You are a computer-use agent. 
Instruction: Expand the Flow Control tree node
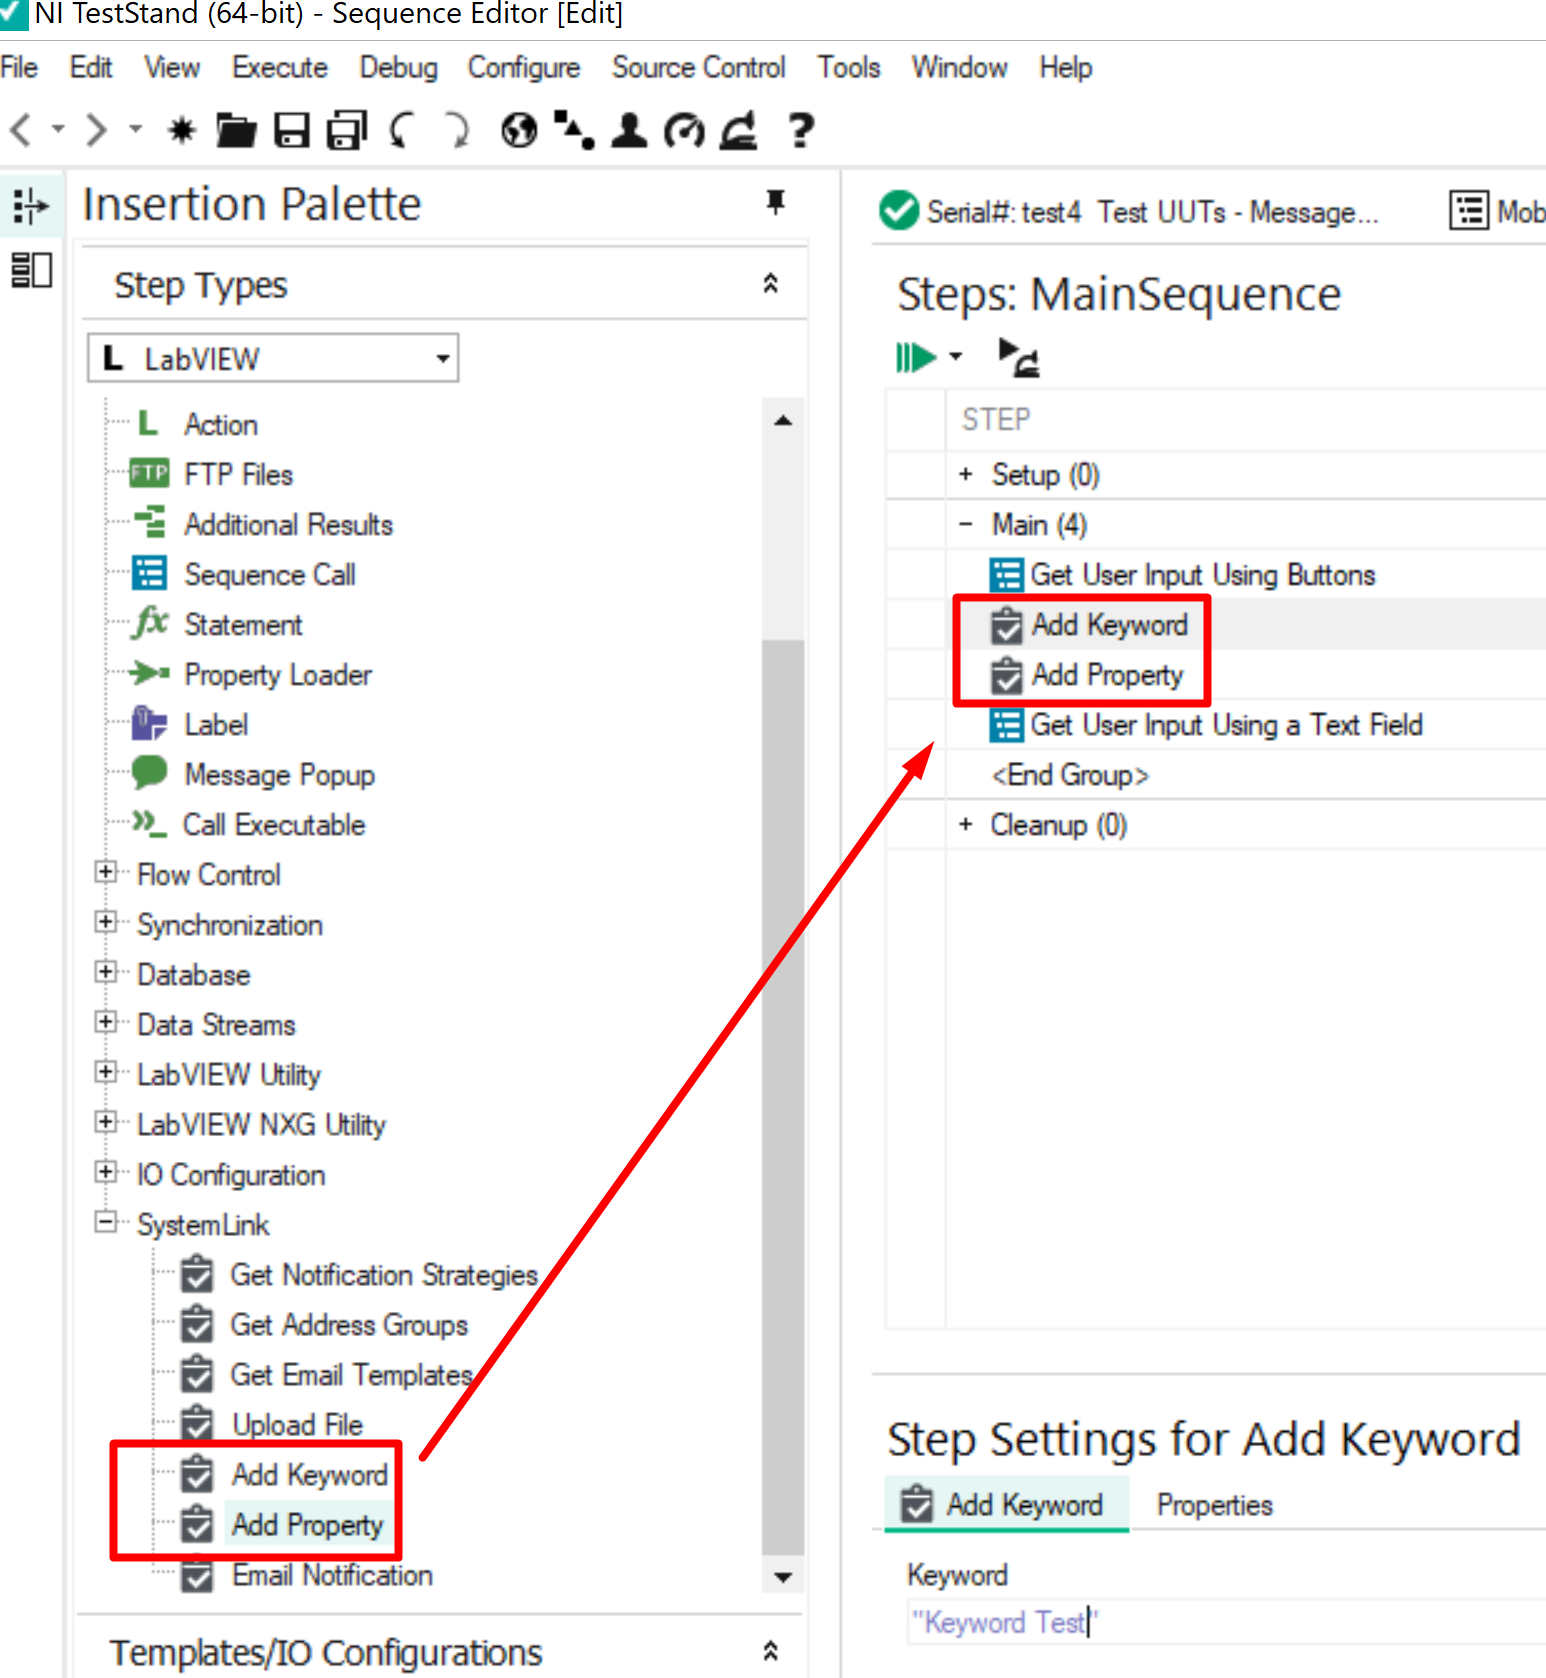105,872
